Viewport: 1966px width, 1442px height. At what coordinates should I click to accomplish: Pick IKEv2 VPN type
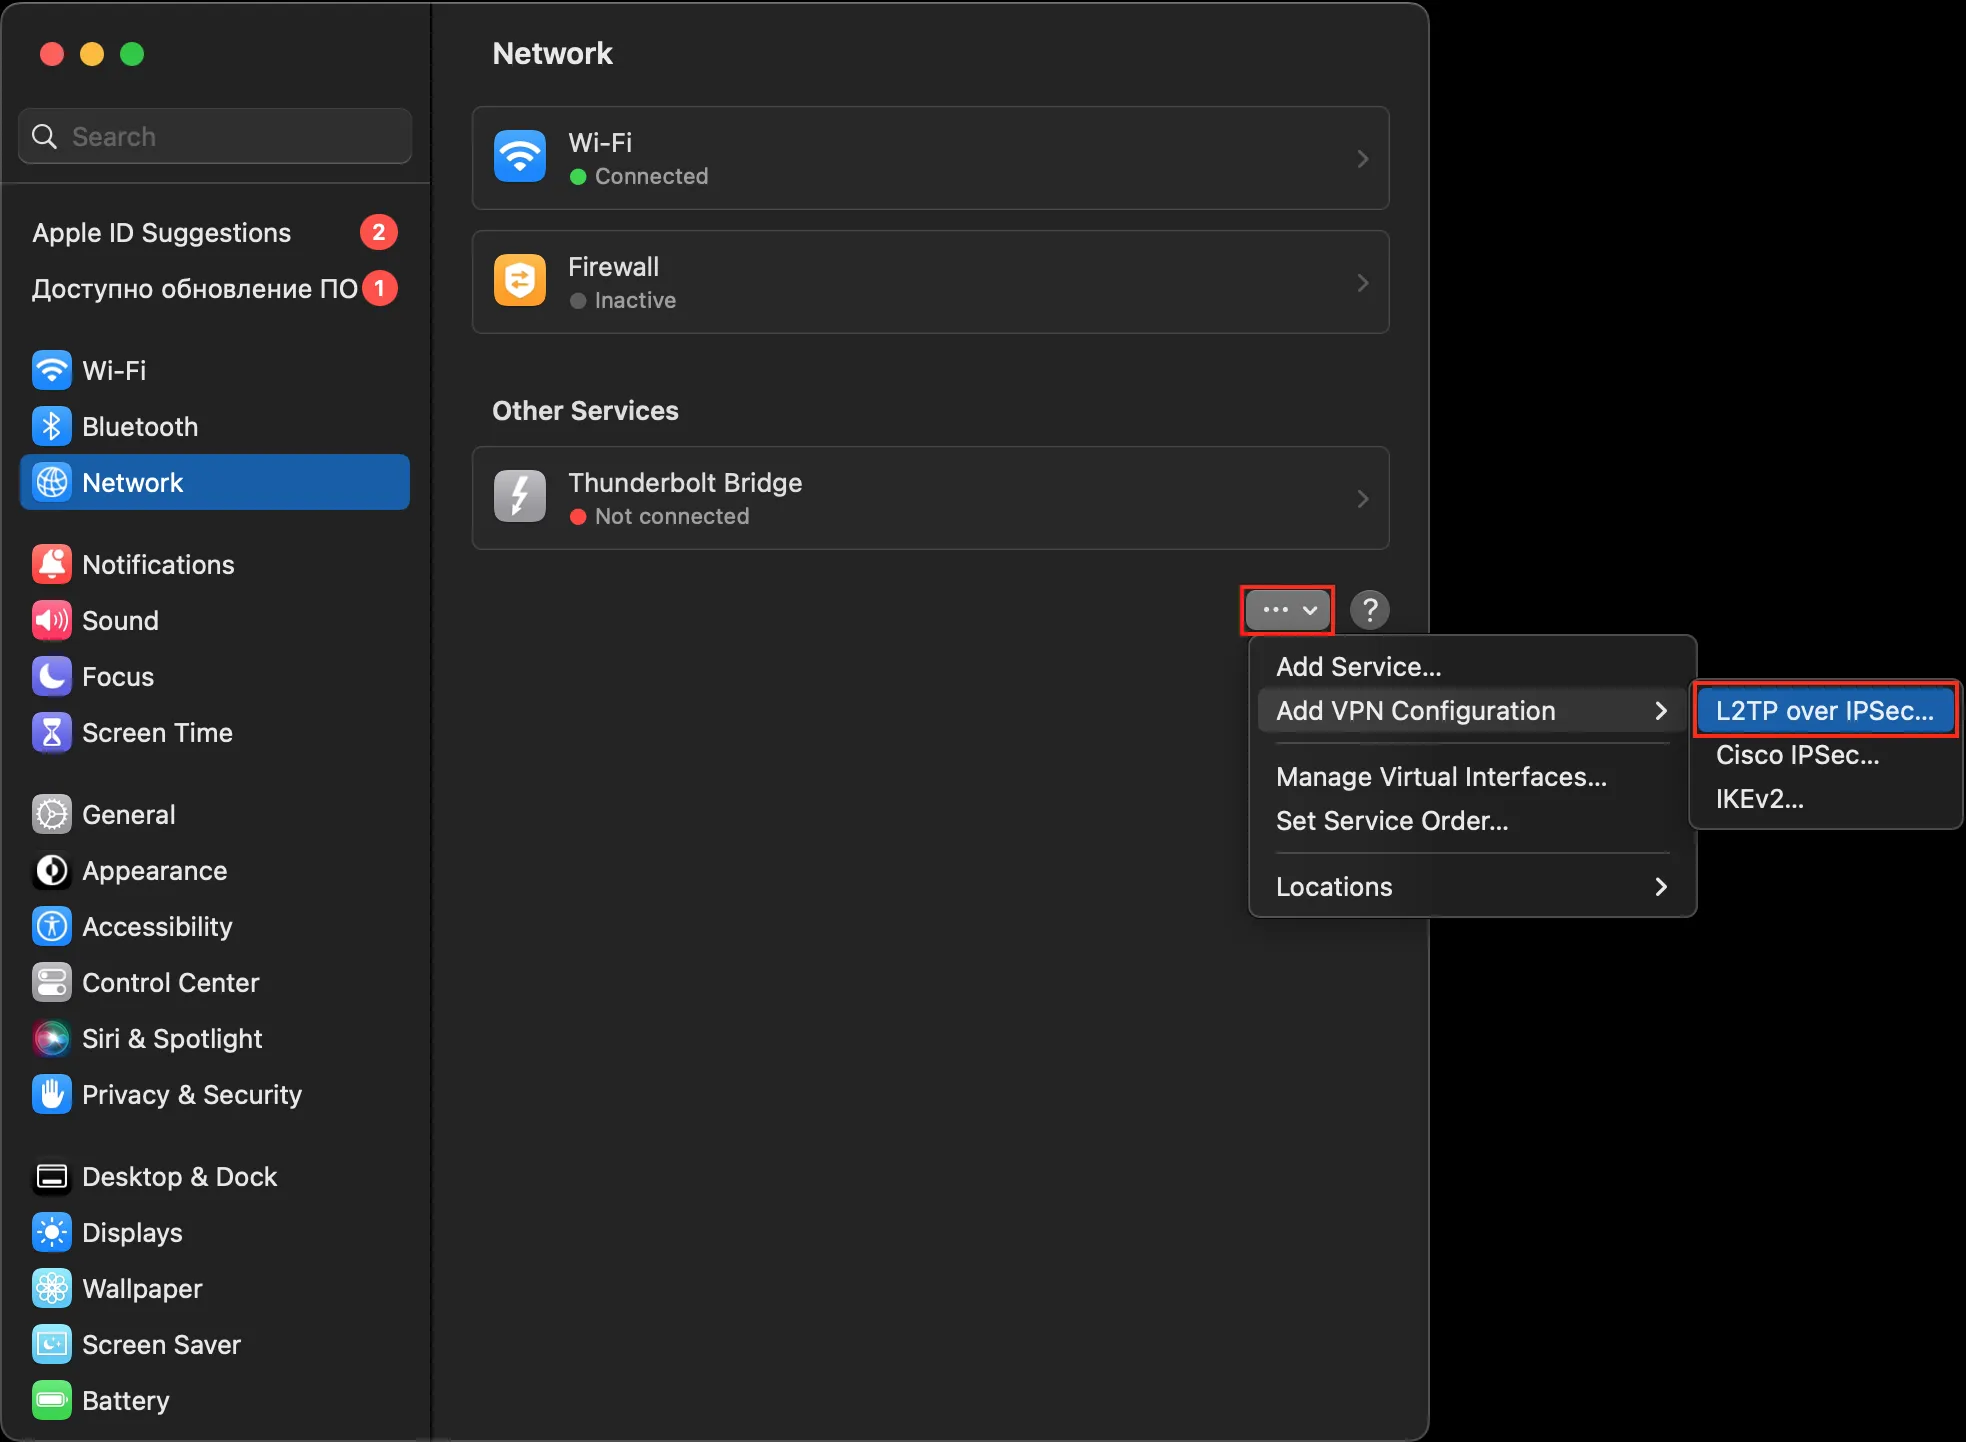pos(1759,799)
